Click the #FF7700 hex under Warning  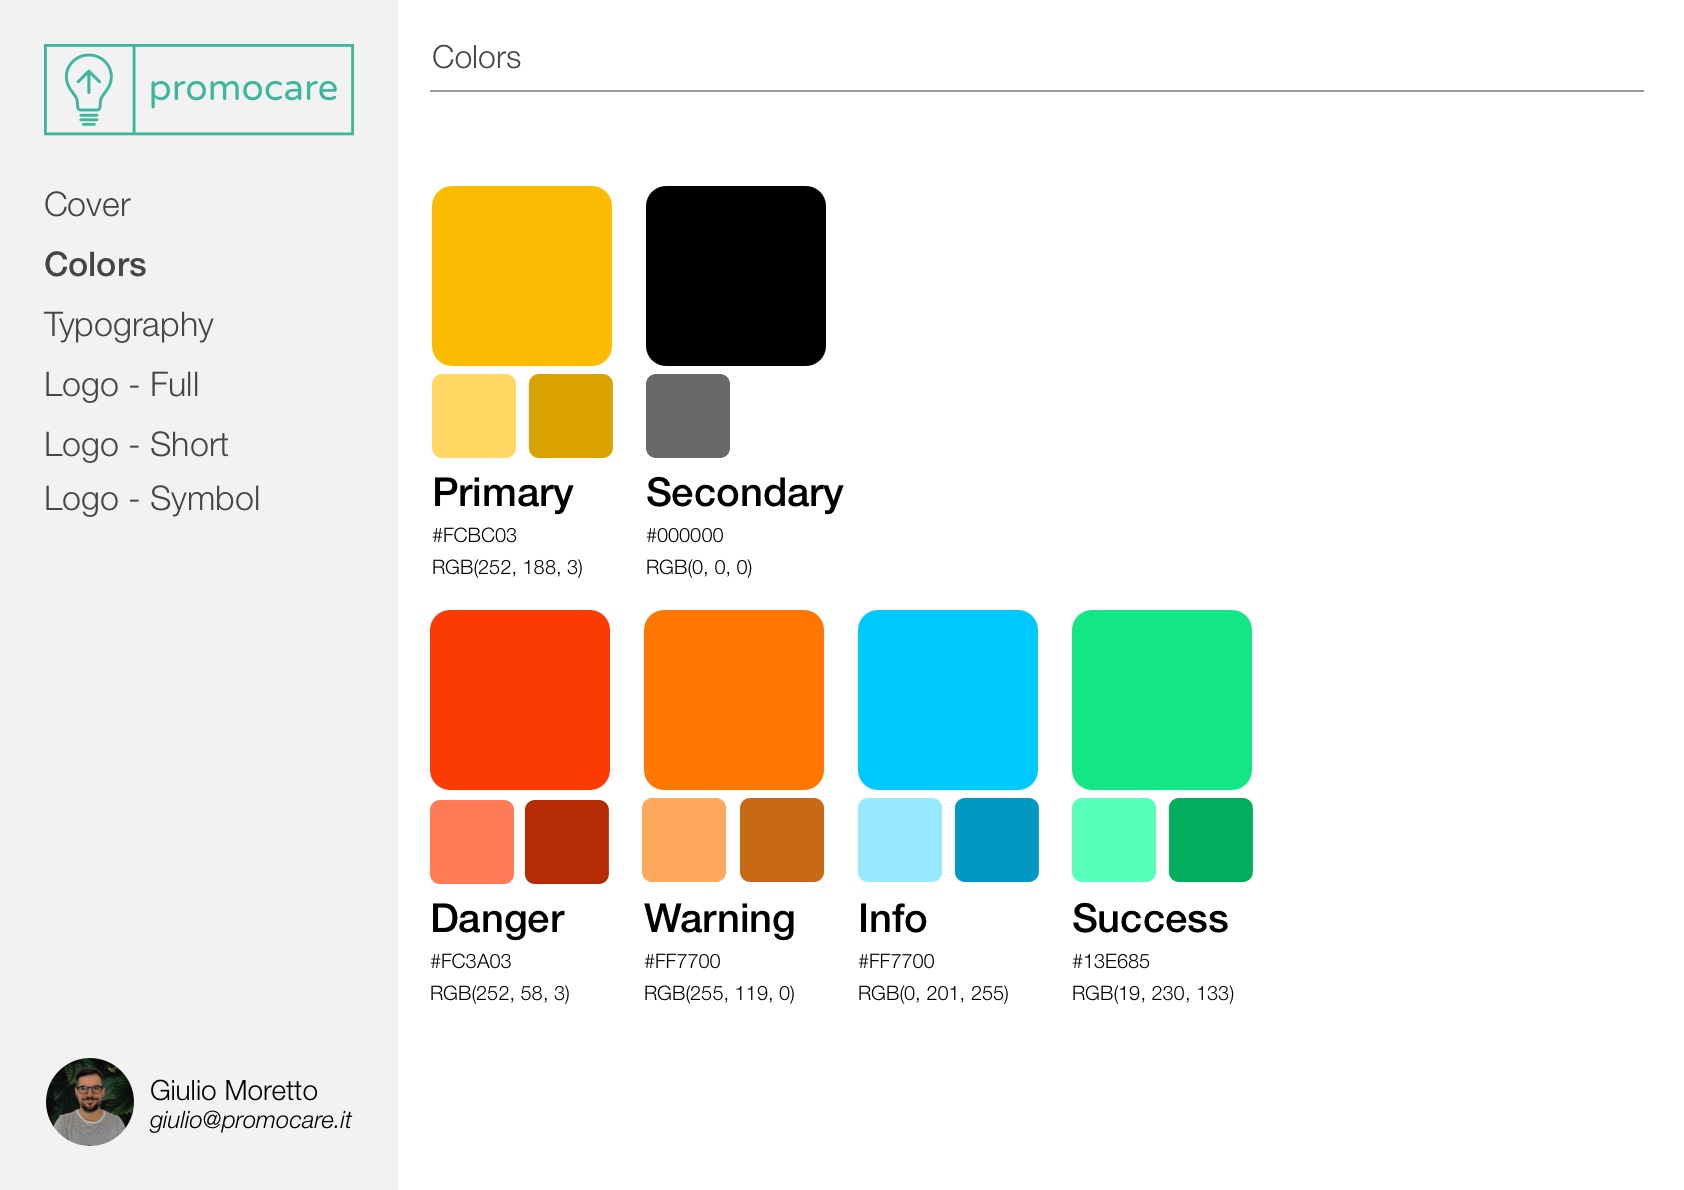tap(682, 961)
